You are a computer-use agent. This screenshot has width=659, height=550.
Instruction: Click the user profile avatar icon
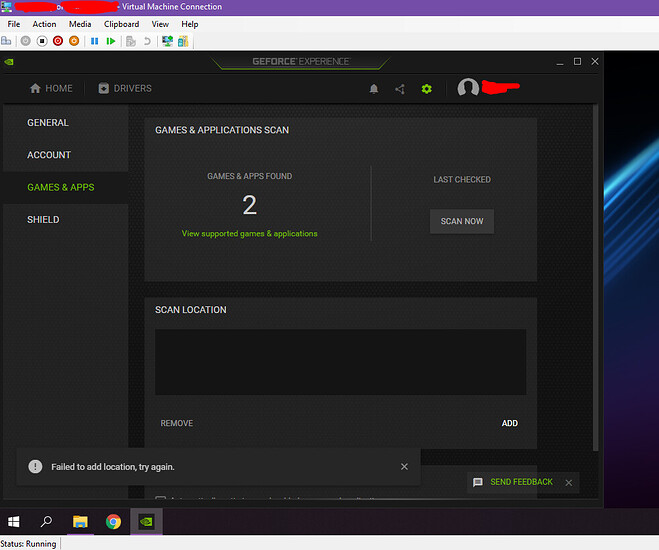pos(467,89)
